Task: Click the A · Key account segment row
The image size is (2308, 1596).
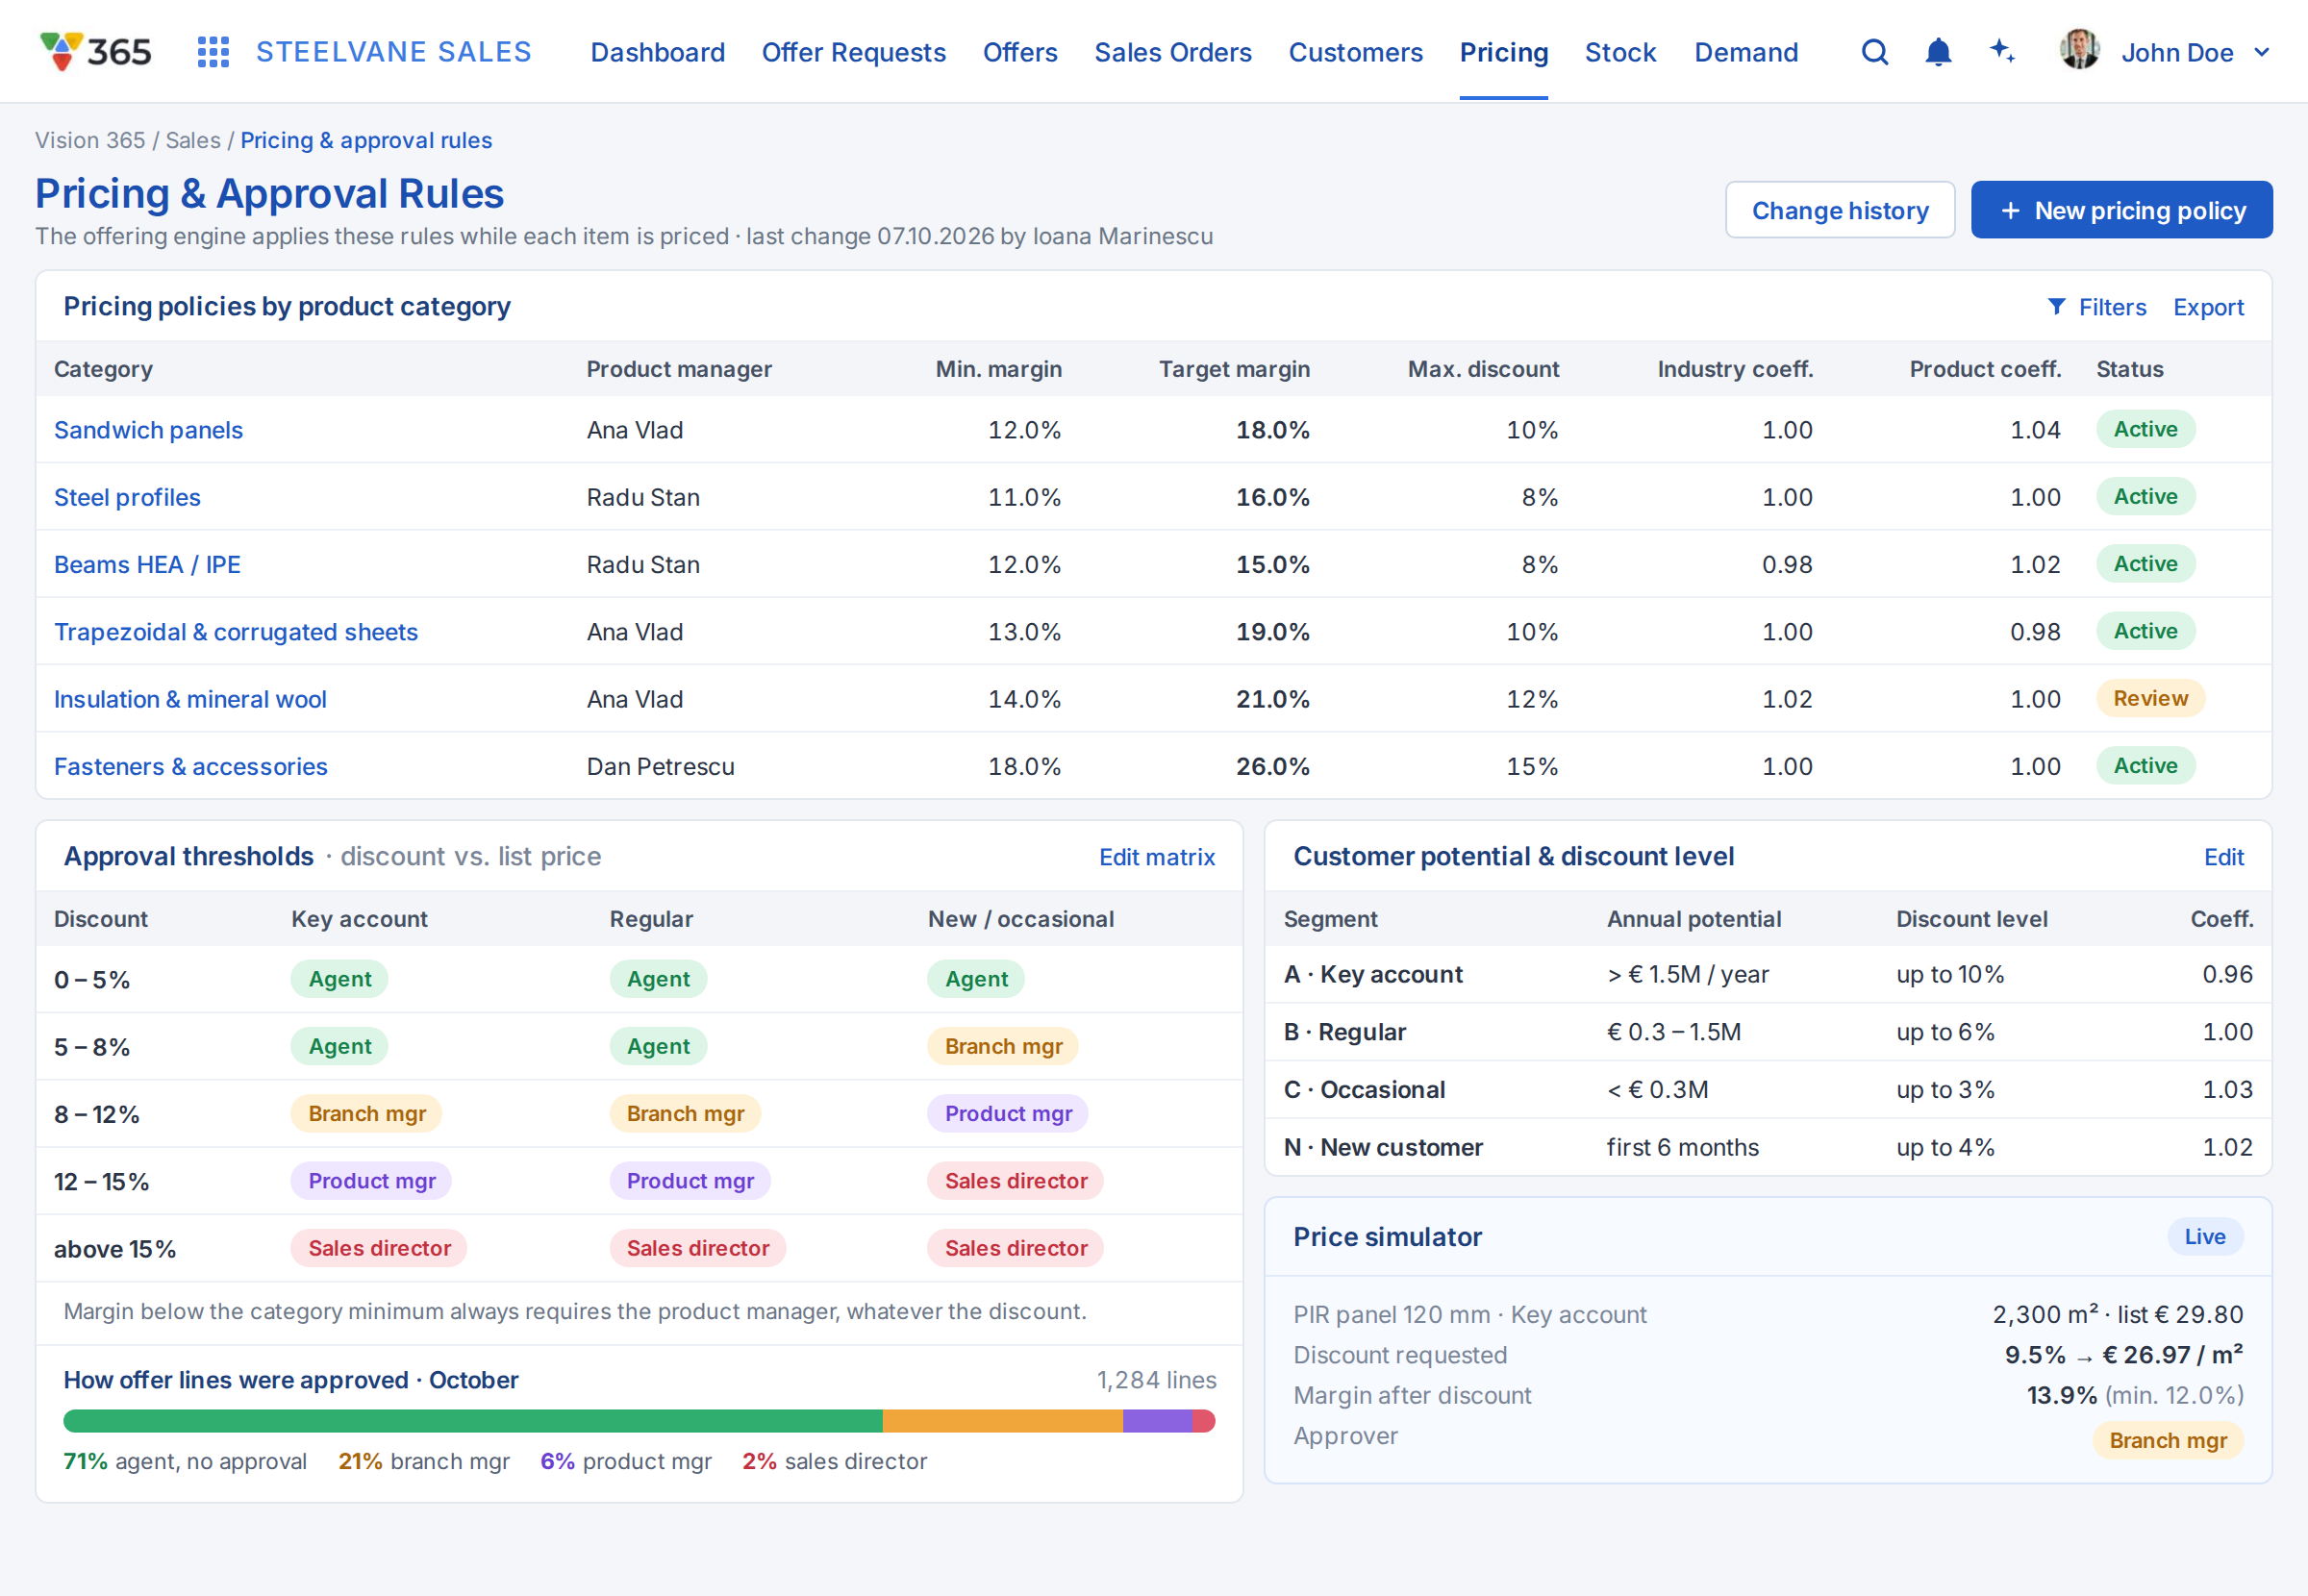Action: coord(1767,974)
